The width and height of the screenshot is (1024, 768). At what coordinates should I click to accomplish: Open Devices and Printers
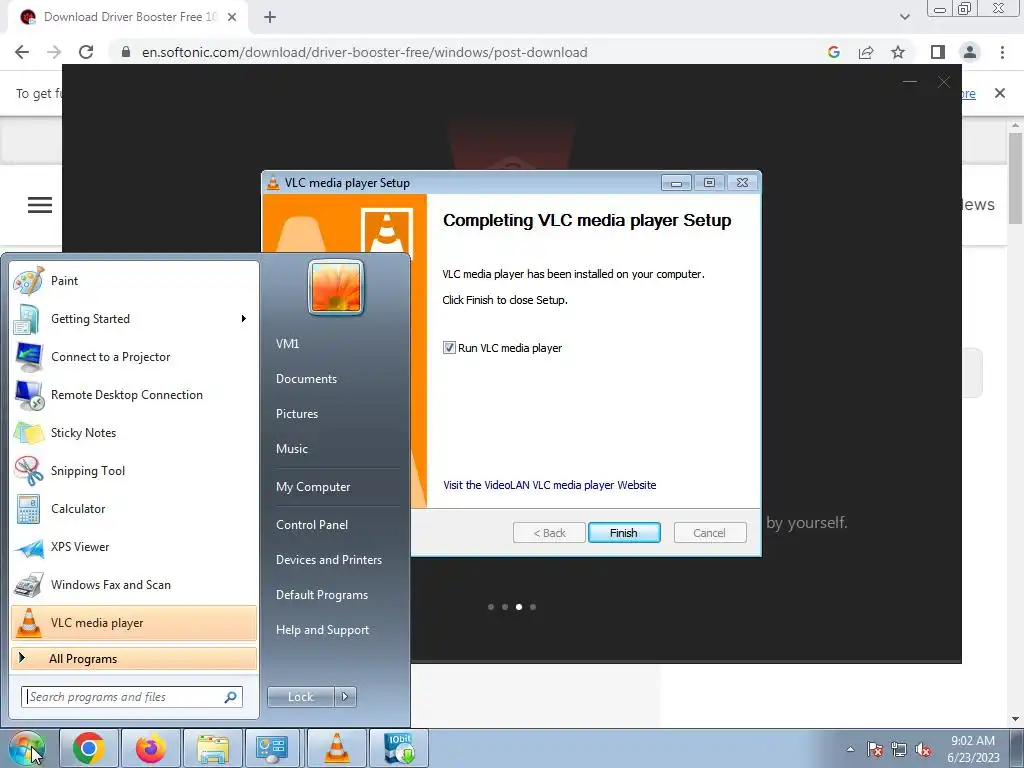point(329,560)
